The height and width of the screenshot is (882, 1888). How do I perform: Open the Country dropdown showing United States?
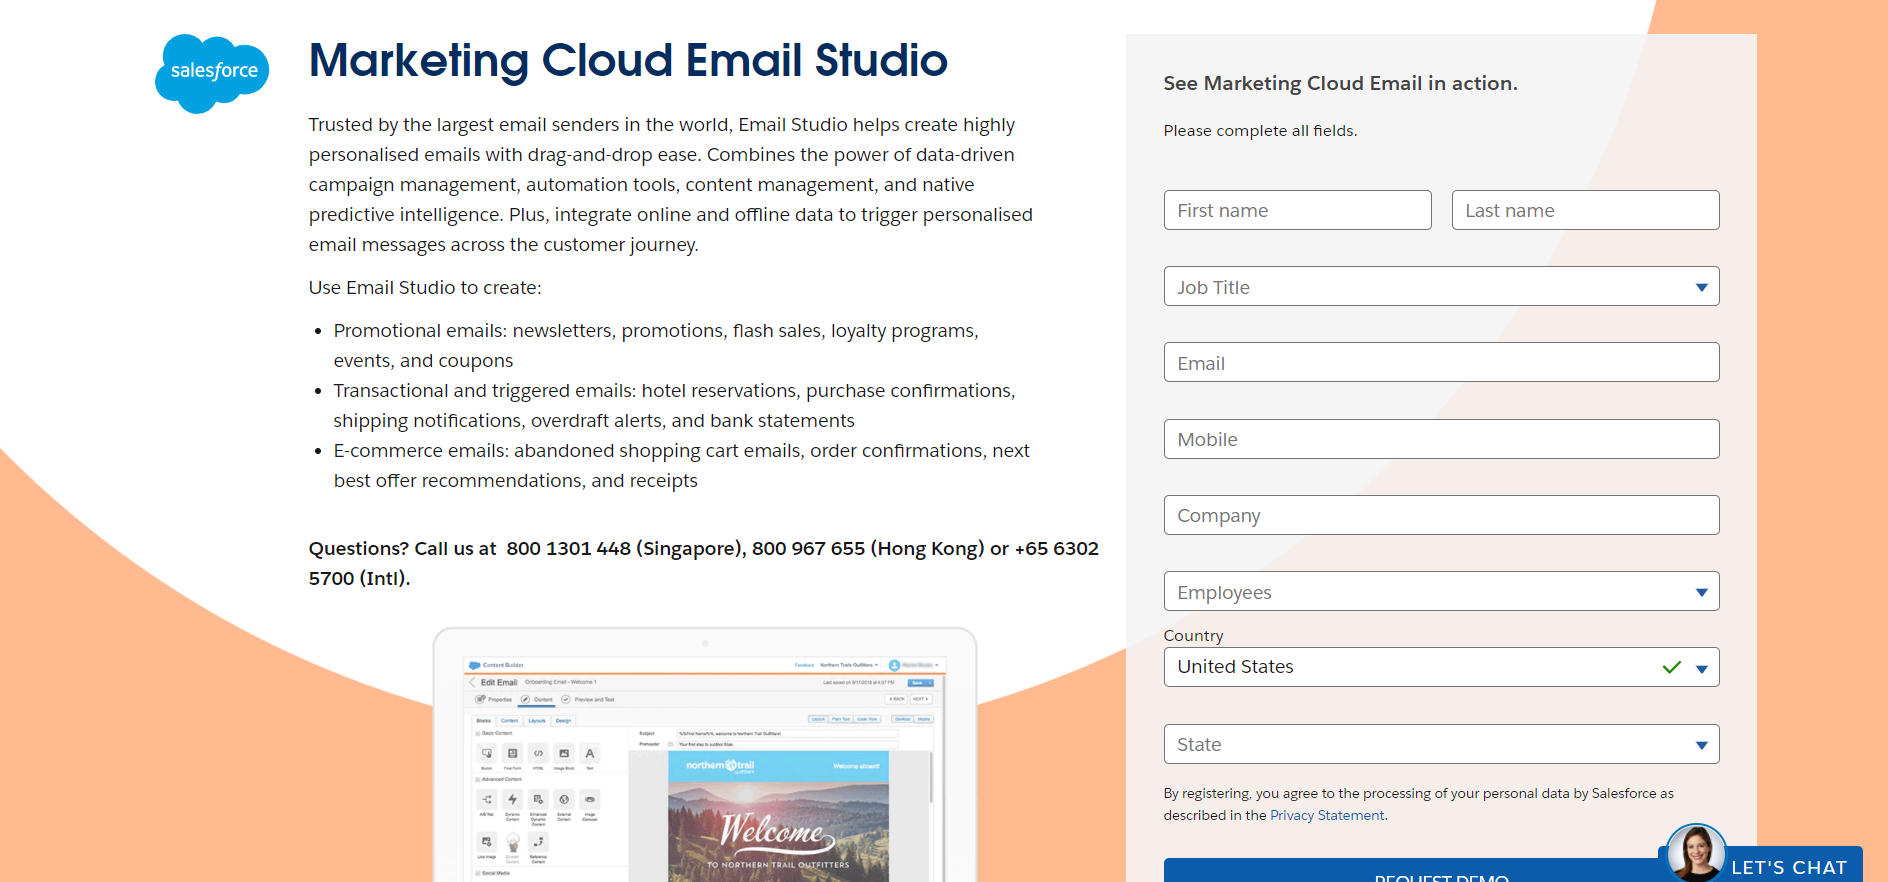point(1441,667)
